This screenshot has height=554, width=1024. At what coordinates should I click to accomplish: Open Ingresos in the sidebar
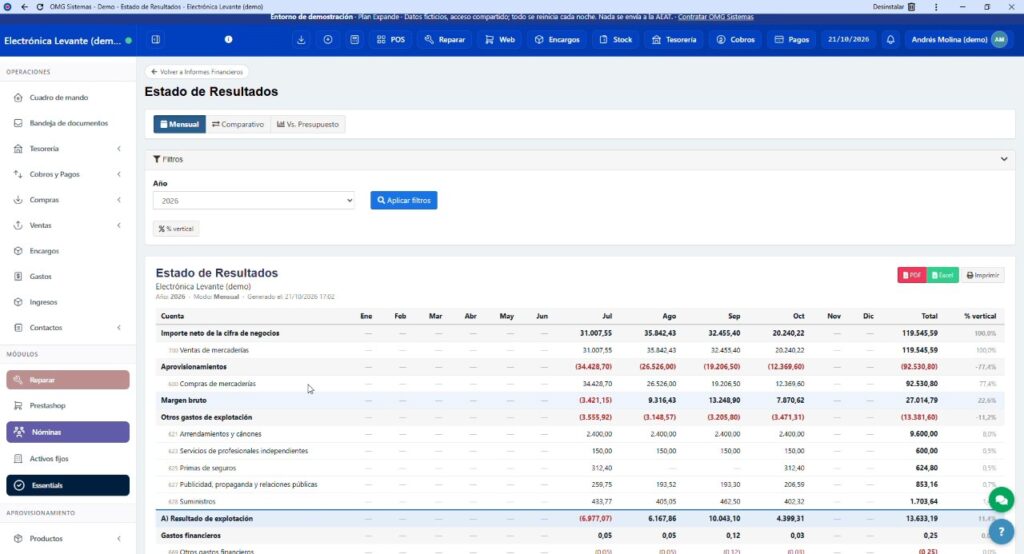point(68,302)
